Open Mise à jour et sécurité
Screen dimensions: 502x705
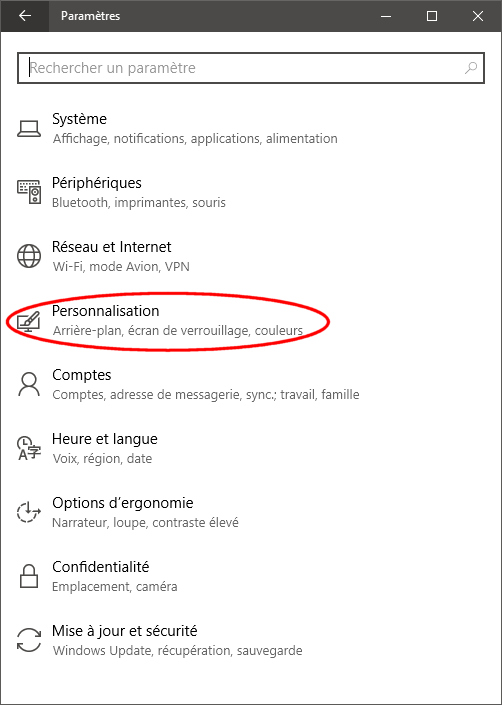(124, 630)
